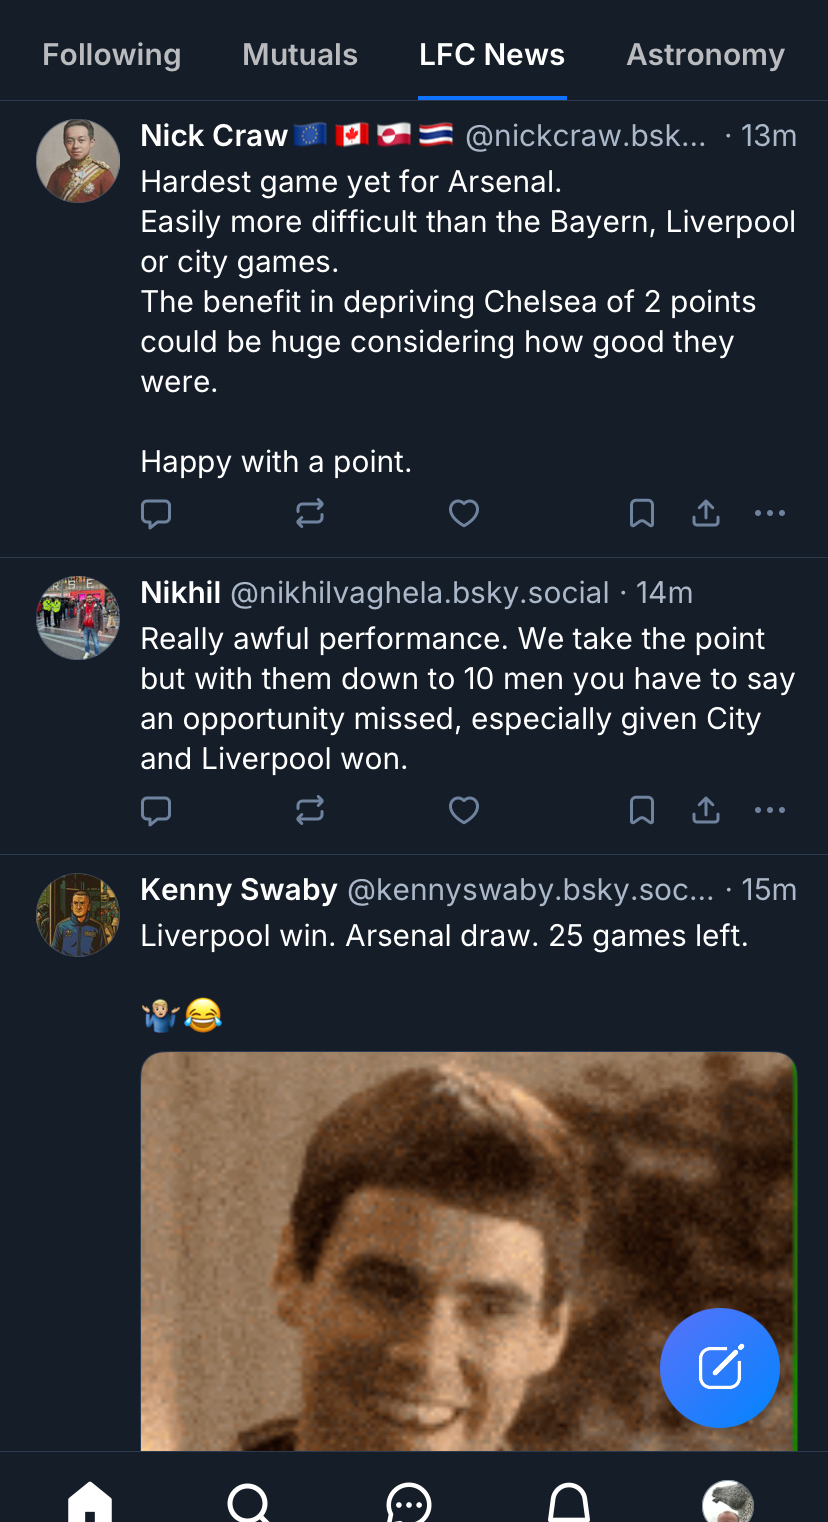828x1522 pixels.
Task: Open more options menu on Nikhil's post
Action: click(x=770, y=810)
